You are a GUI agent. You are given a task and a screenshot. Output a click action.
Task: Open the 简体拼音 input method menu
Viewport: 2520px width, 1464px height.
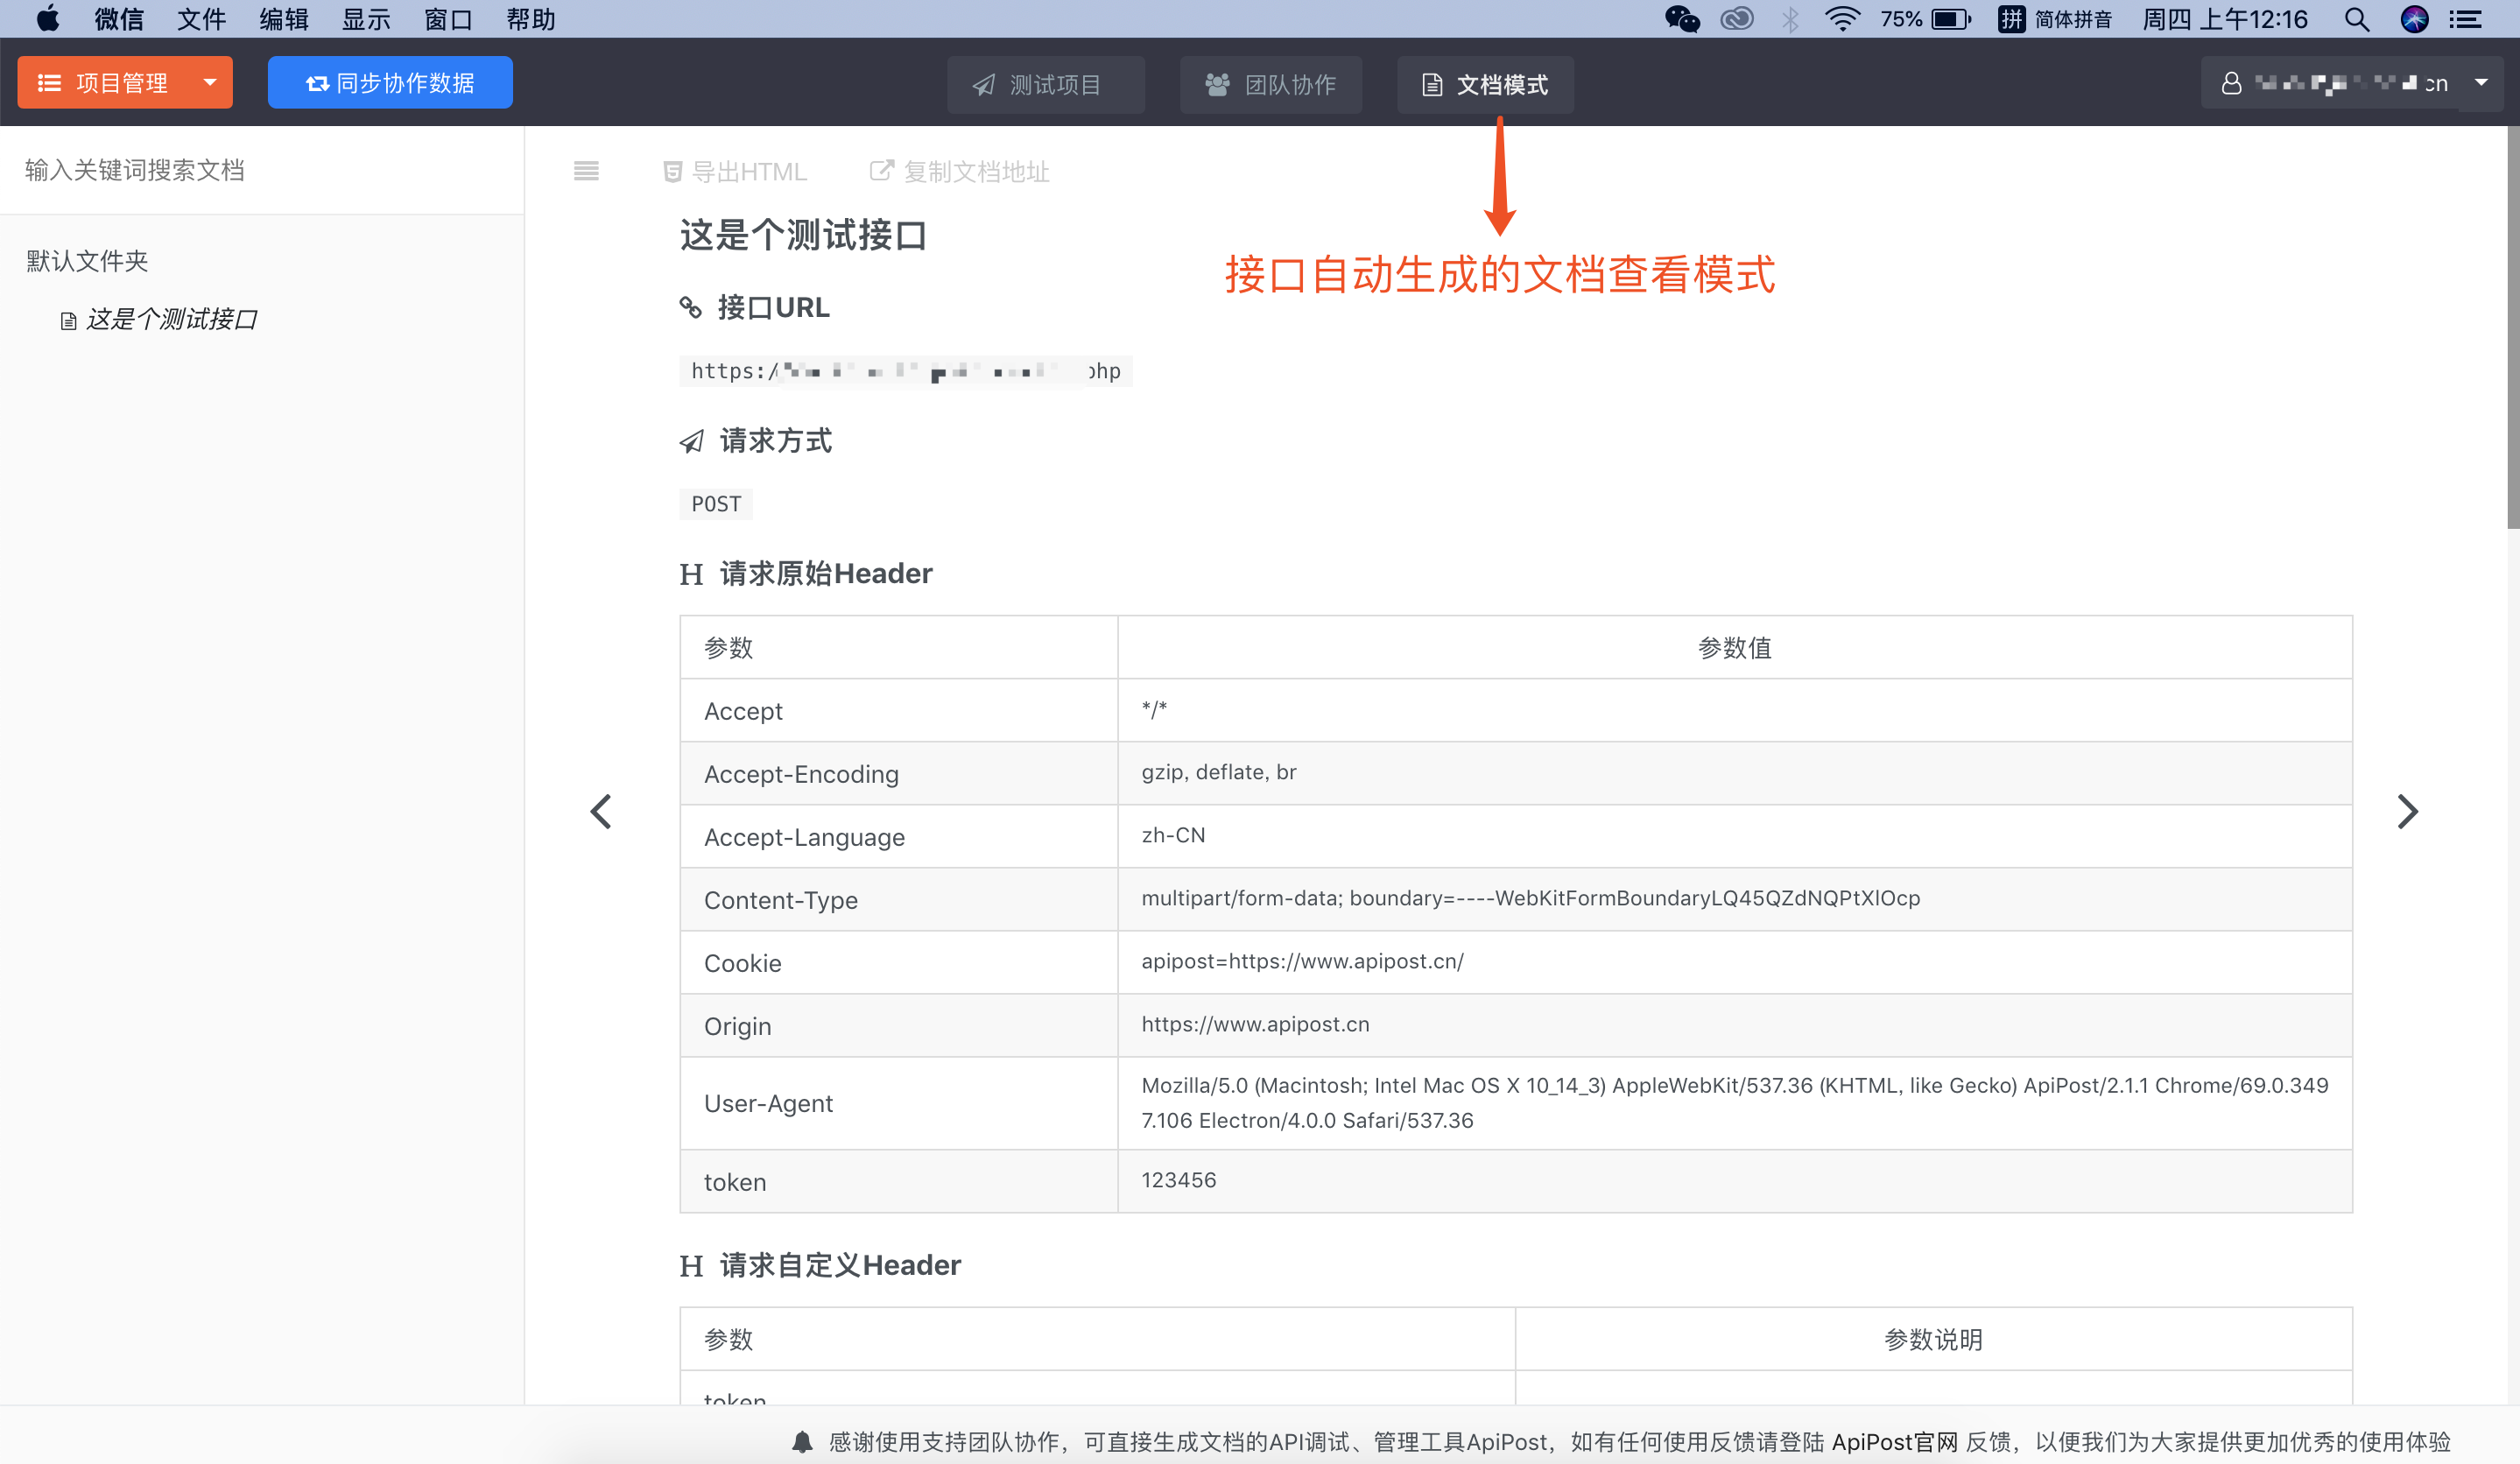(x=2055, y=19)
